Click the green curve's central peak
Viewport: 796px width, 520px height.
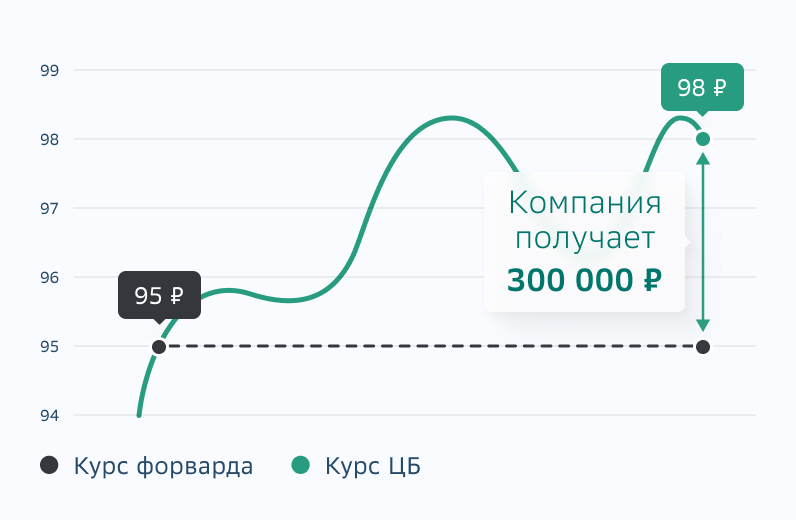point(452,118)
